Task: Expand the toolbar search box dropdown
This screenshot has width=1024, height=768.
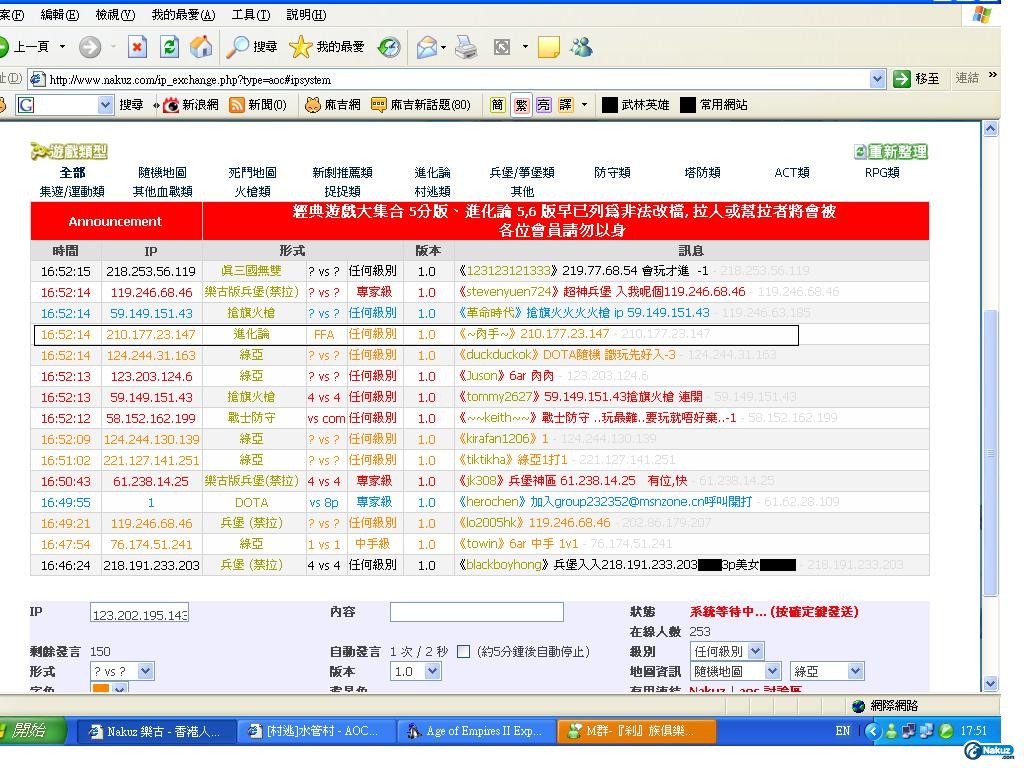Action: click(x=105, y=104)
